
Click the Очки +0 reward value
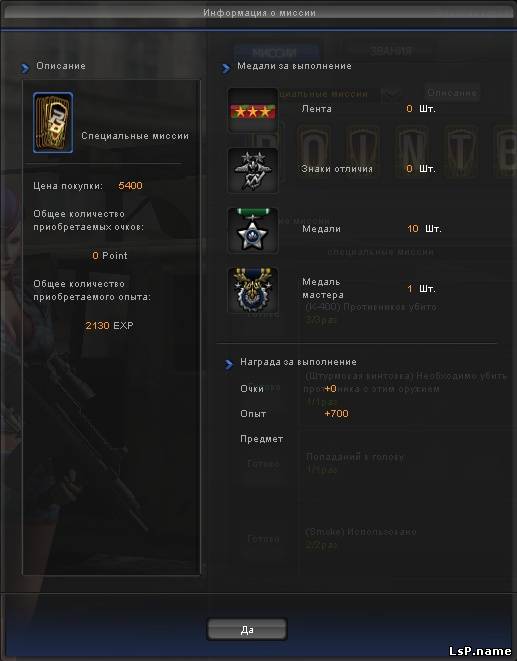[x=331, y=388]
